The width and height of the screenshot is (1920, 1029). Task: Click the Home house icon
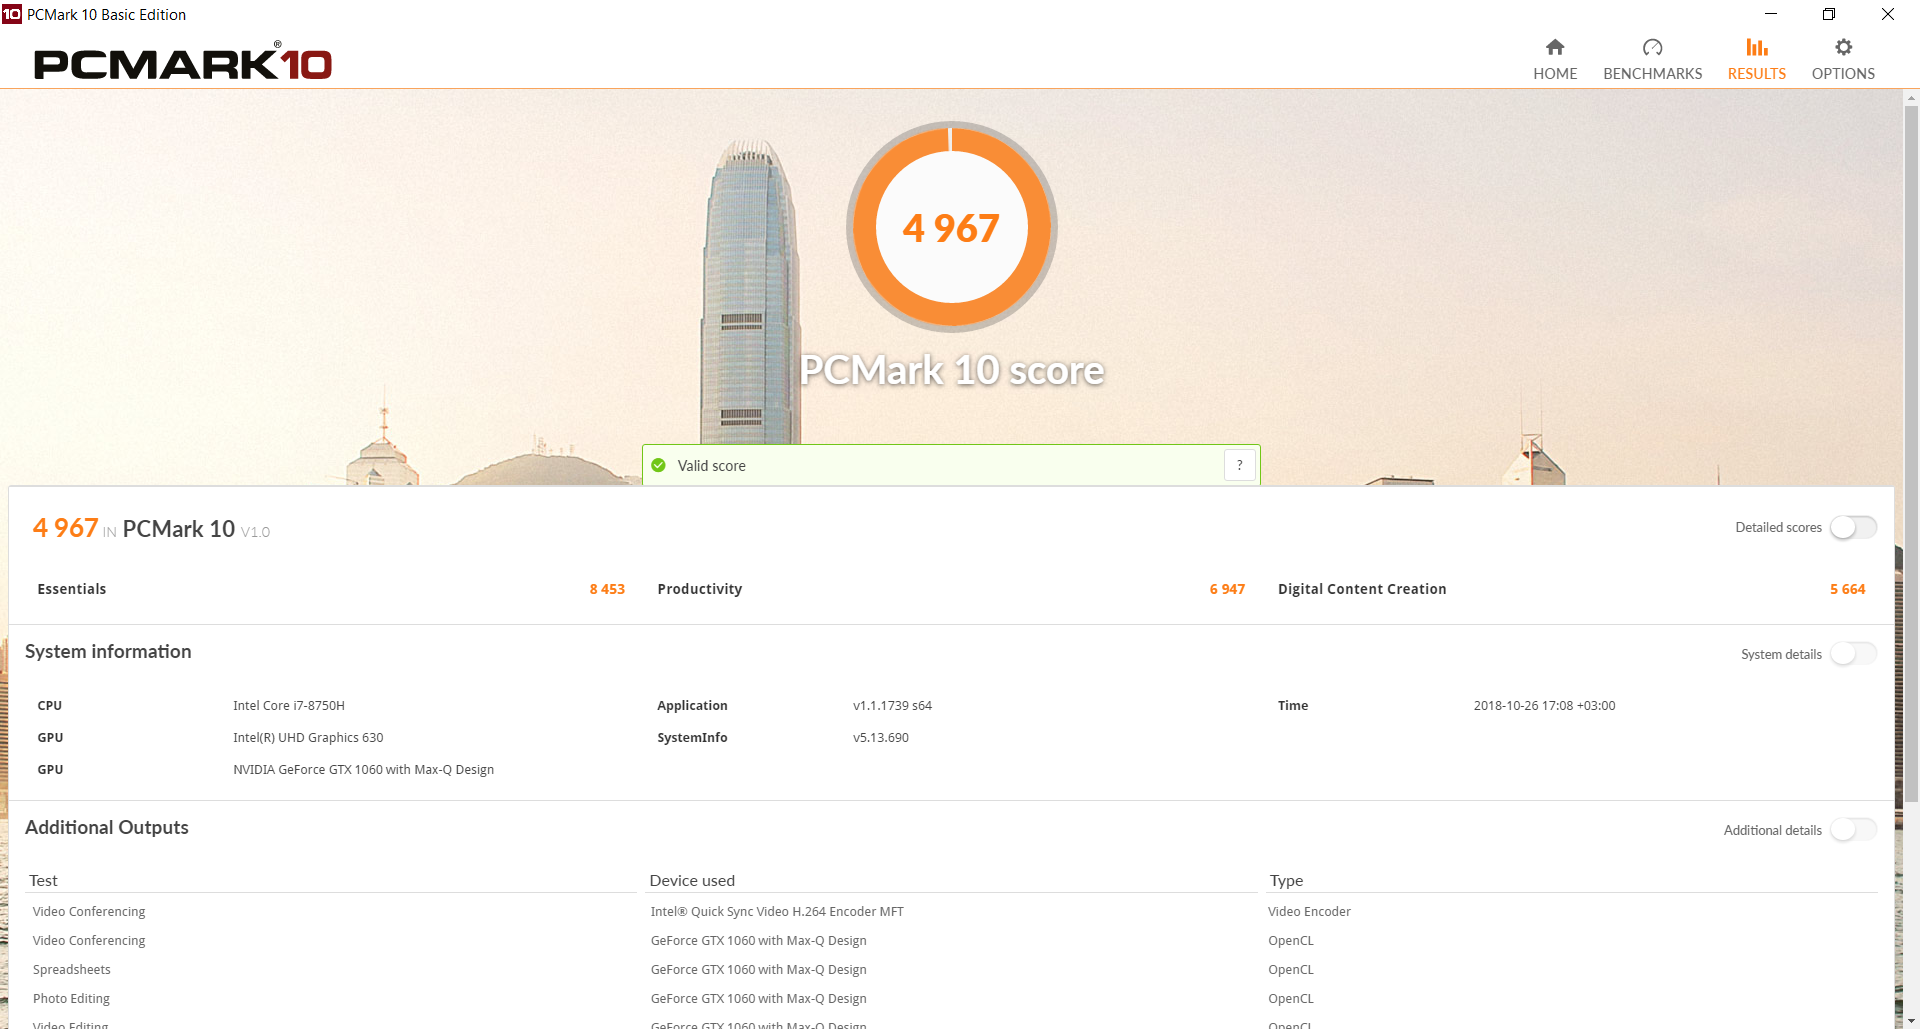(x=1555, y=47)
